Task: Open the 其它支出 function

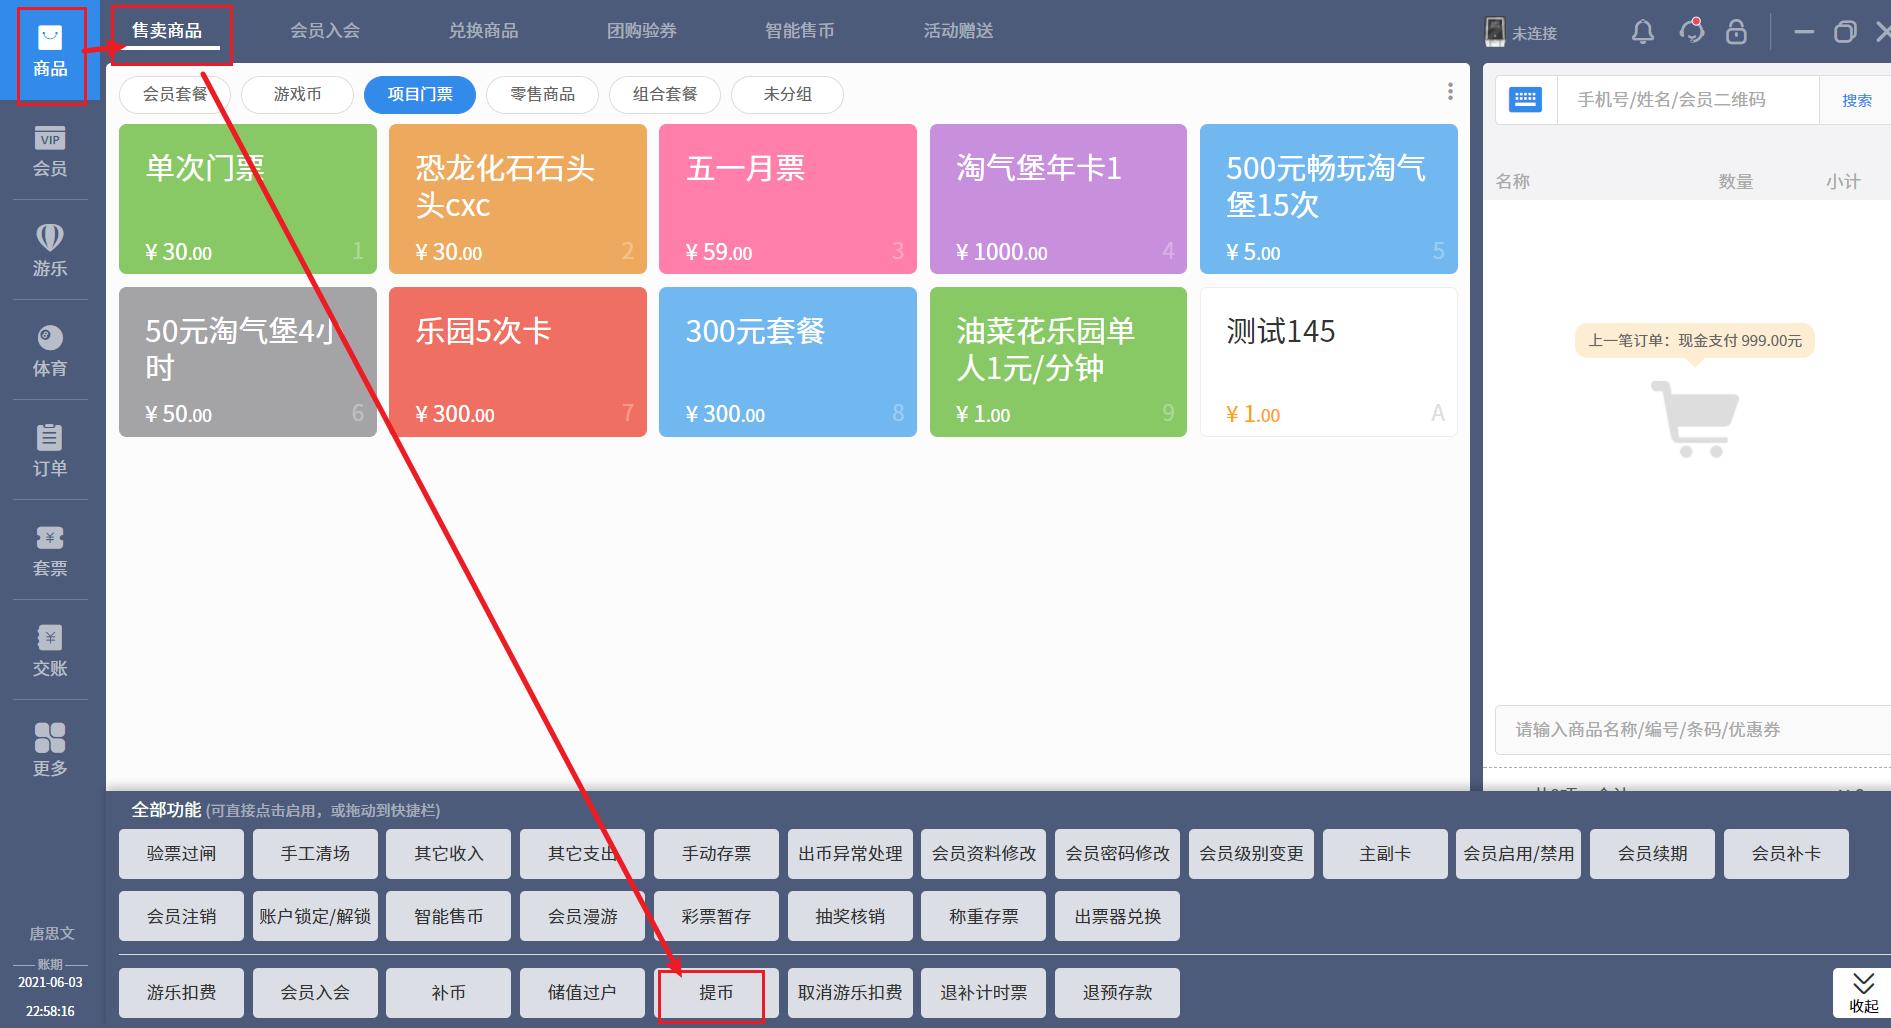Action: pos(582,854)
